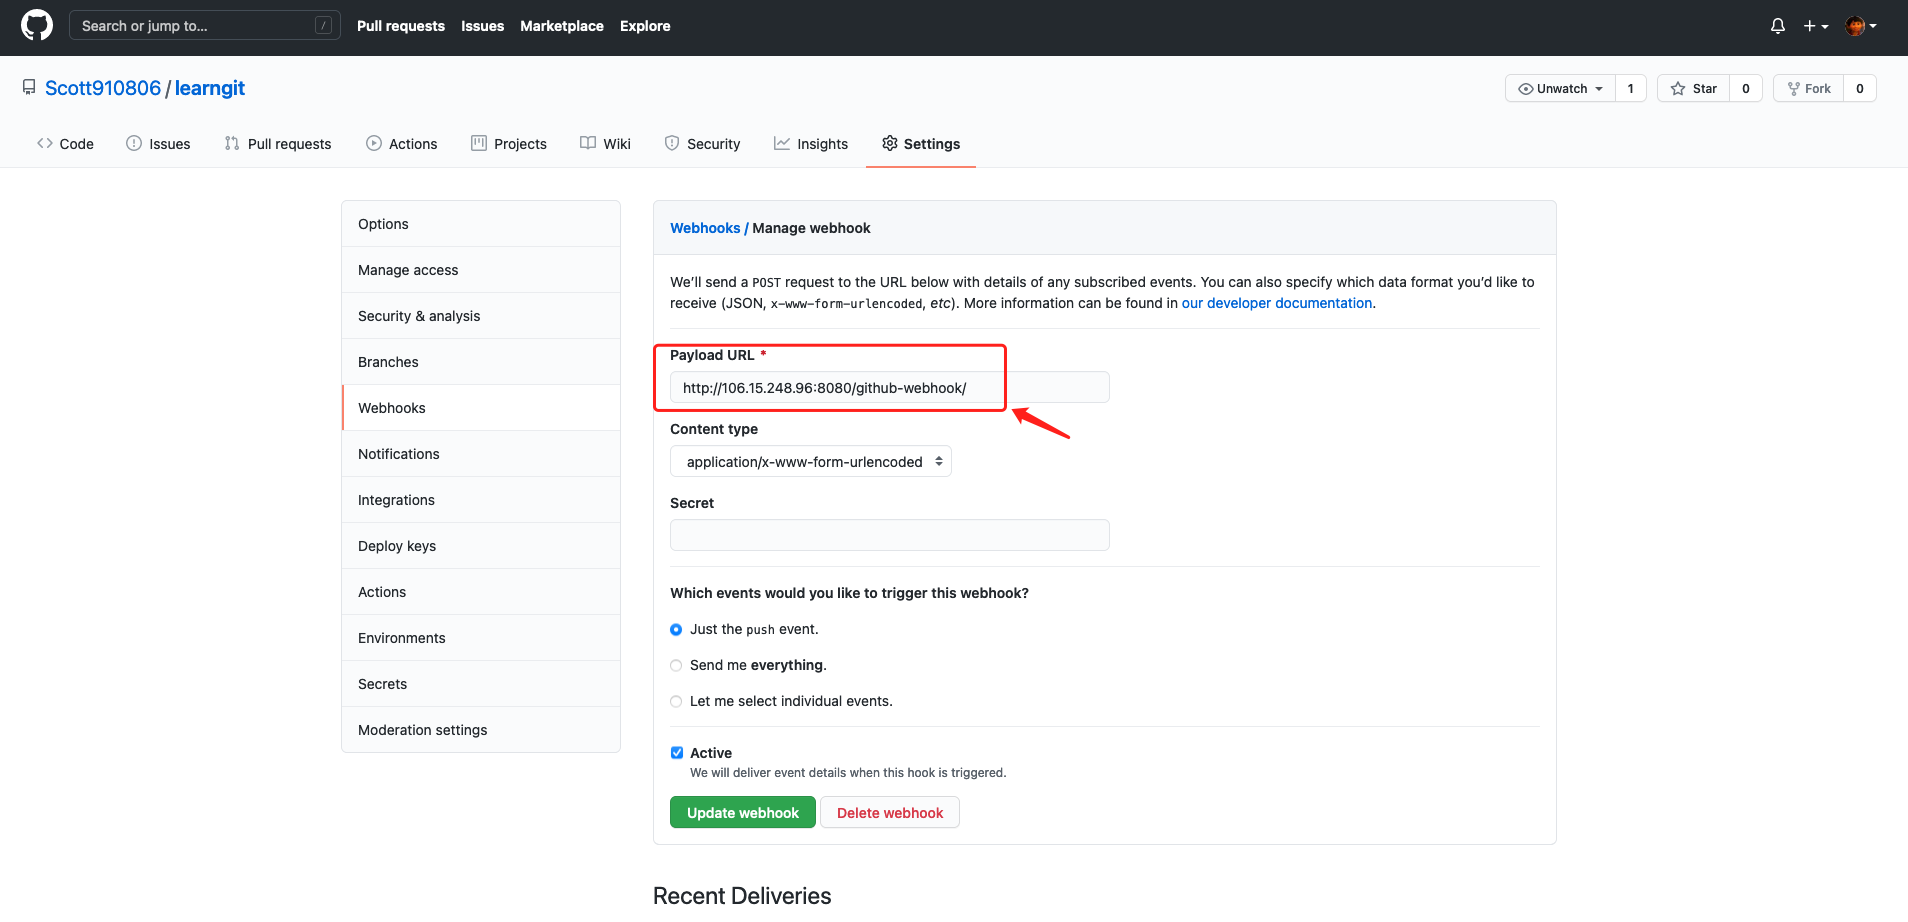The image size is (1908, 922).
Task: Open Secrets settings
Action: pyautogui.click(x=481, y=684)
